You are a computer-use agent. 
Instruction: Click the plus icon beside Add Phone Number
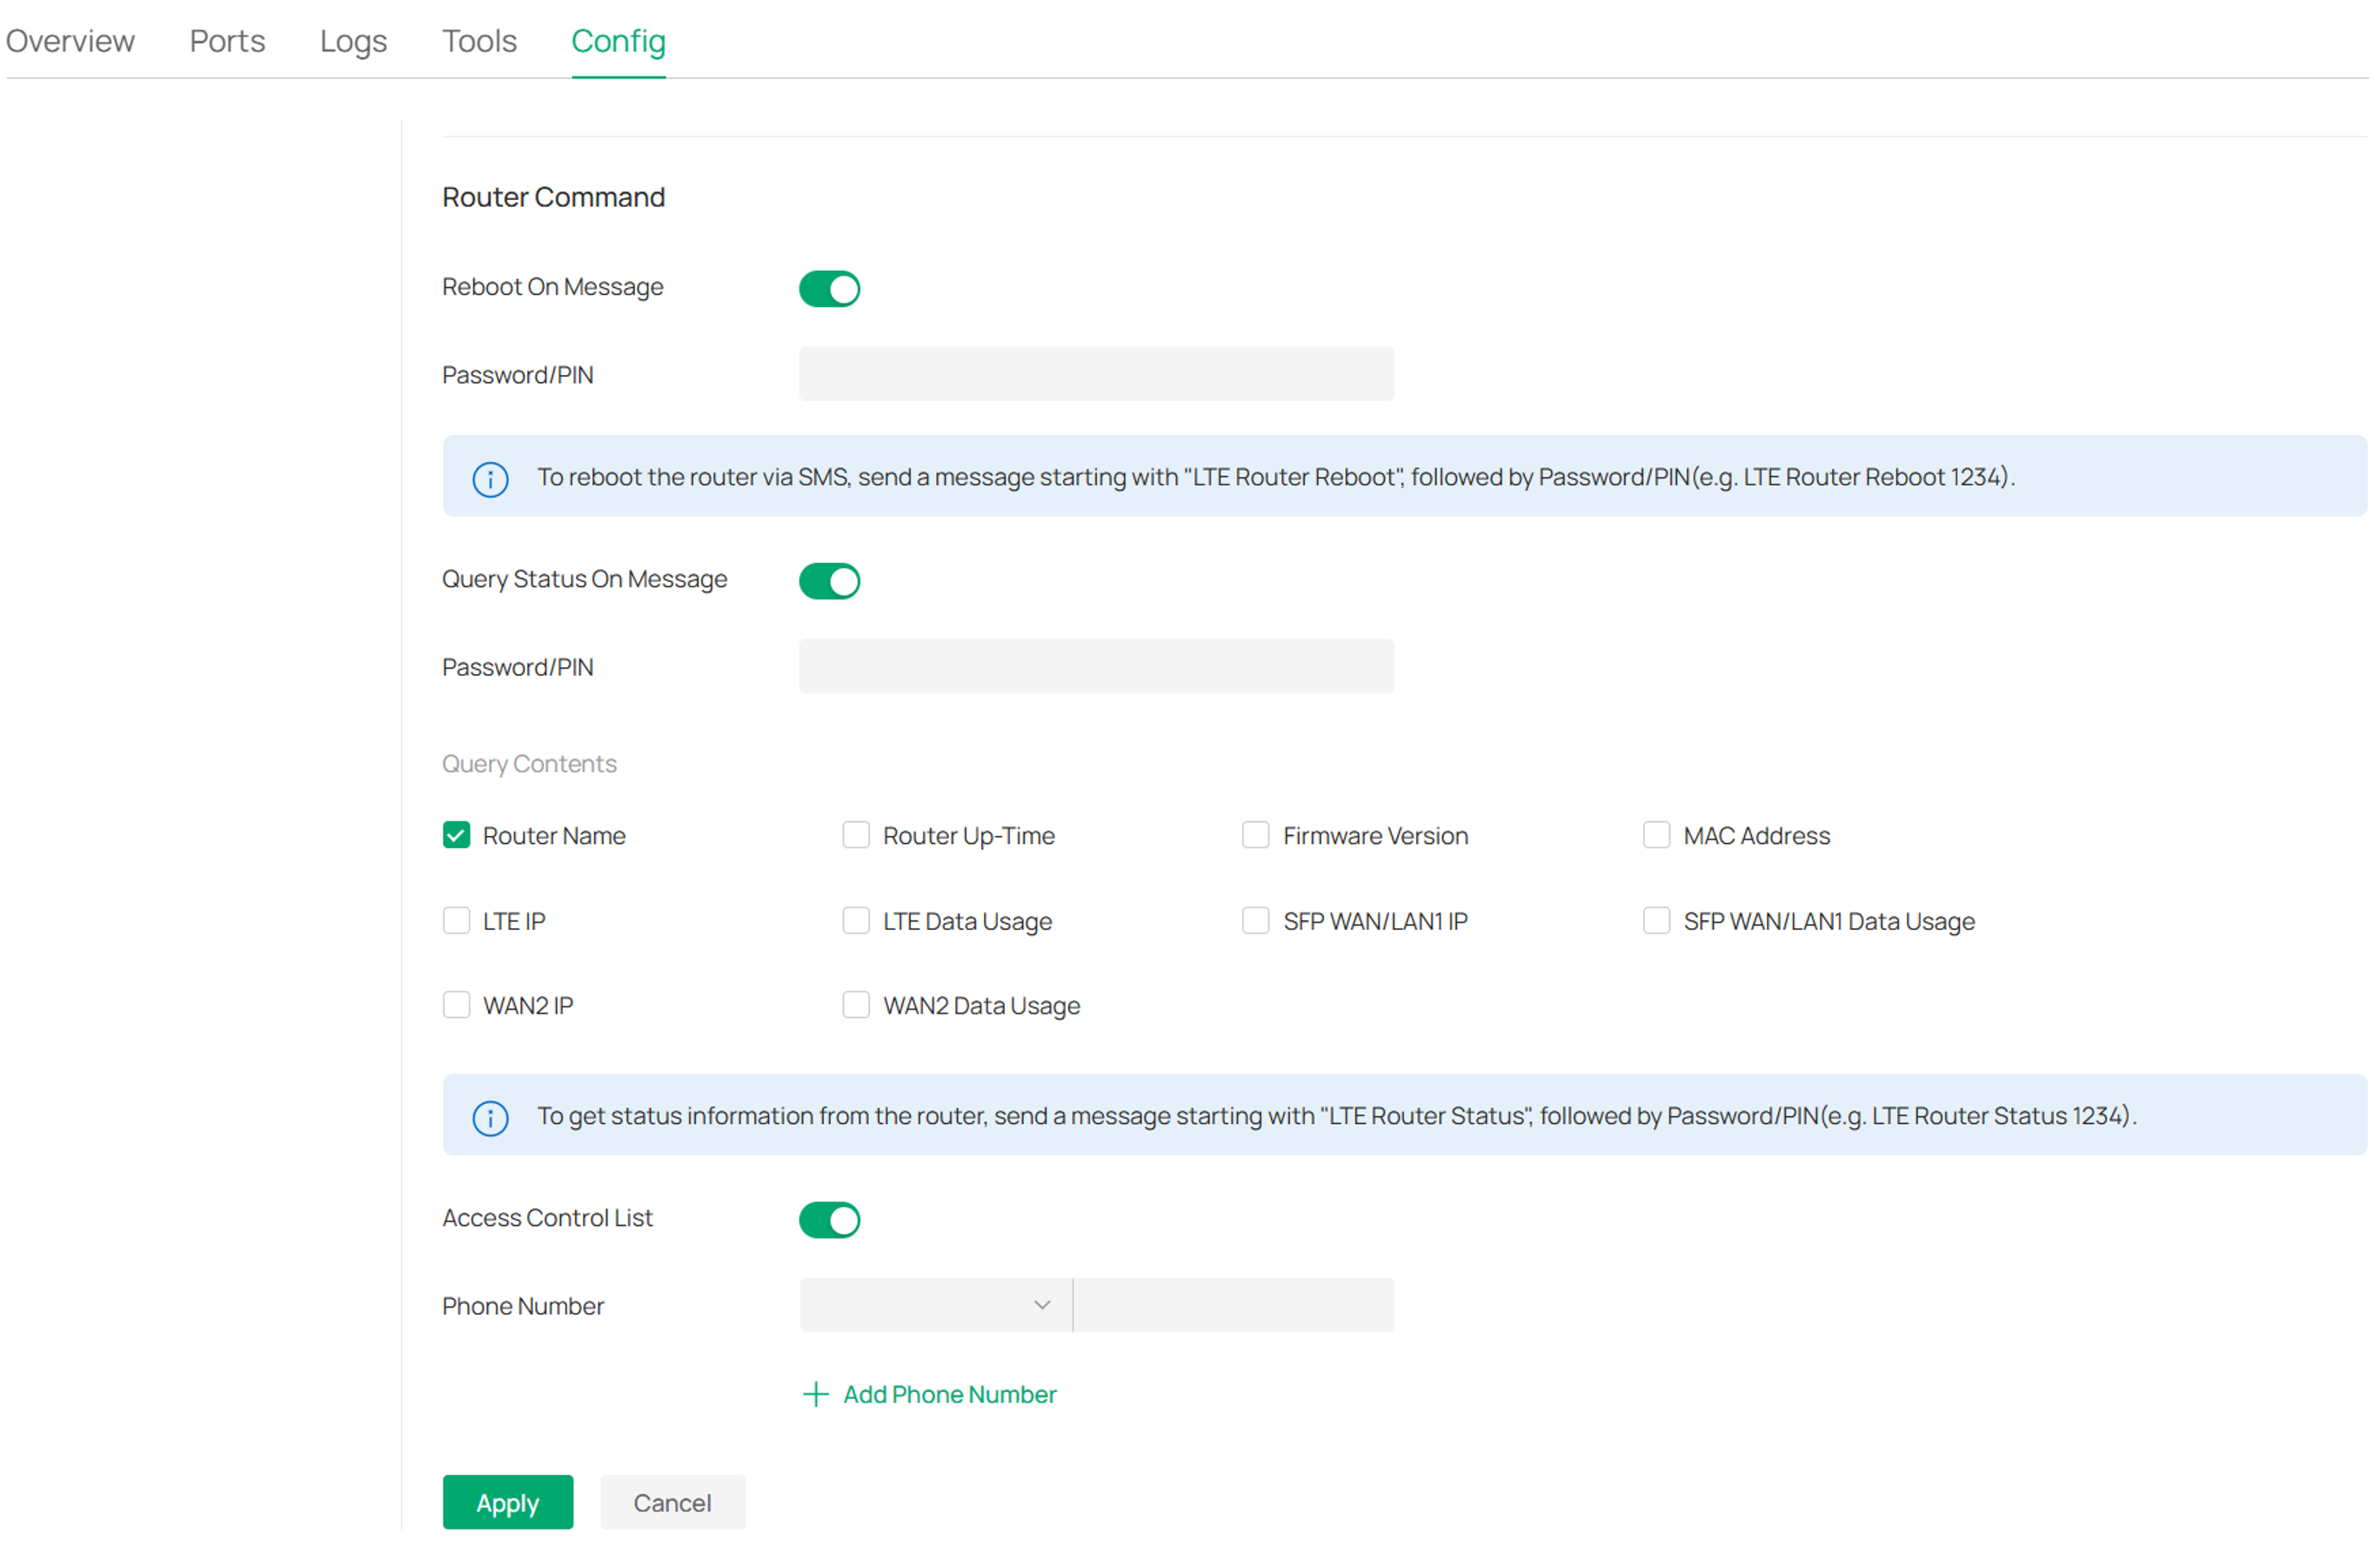point(816,1394)
